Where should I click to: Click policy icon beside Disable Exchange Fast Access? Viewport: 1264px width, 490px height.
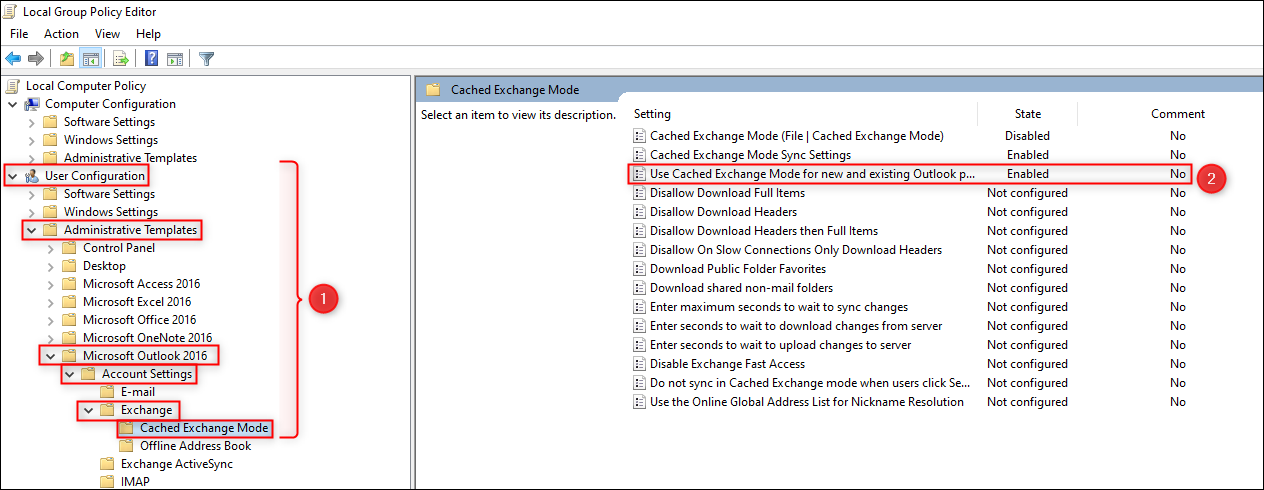coord(640,364)
